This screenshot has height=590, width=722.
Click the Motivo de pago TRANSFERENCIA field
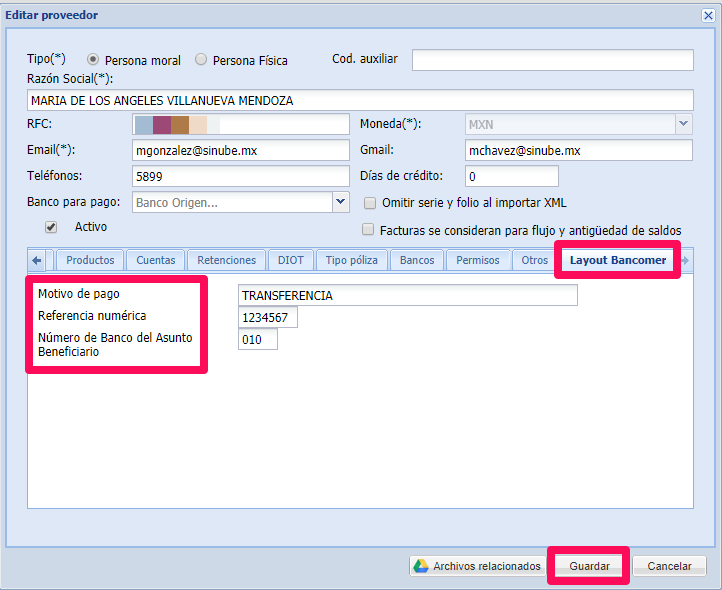[408, 295]
